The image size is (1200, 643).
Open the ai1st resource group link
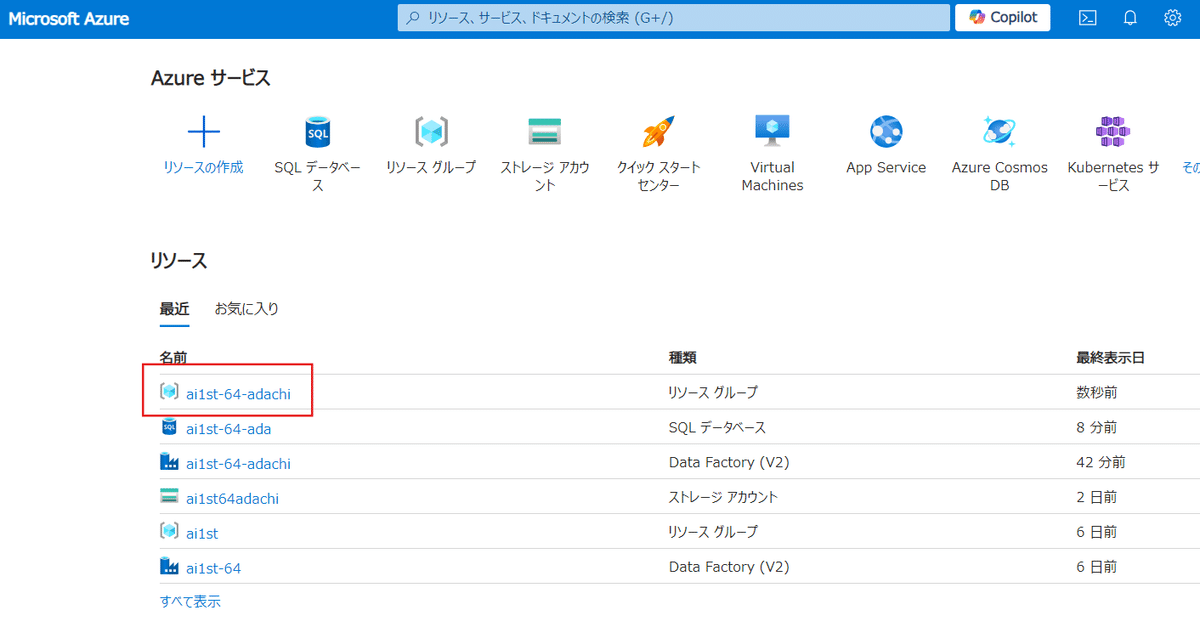[202, 534]
